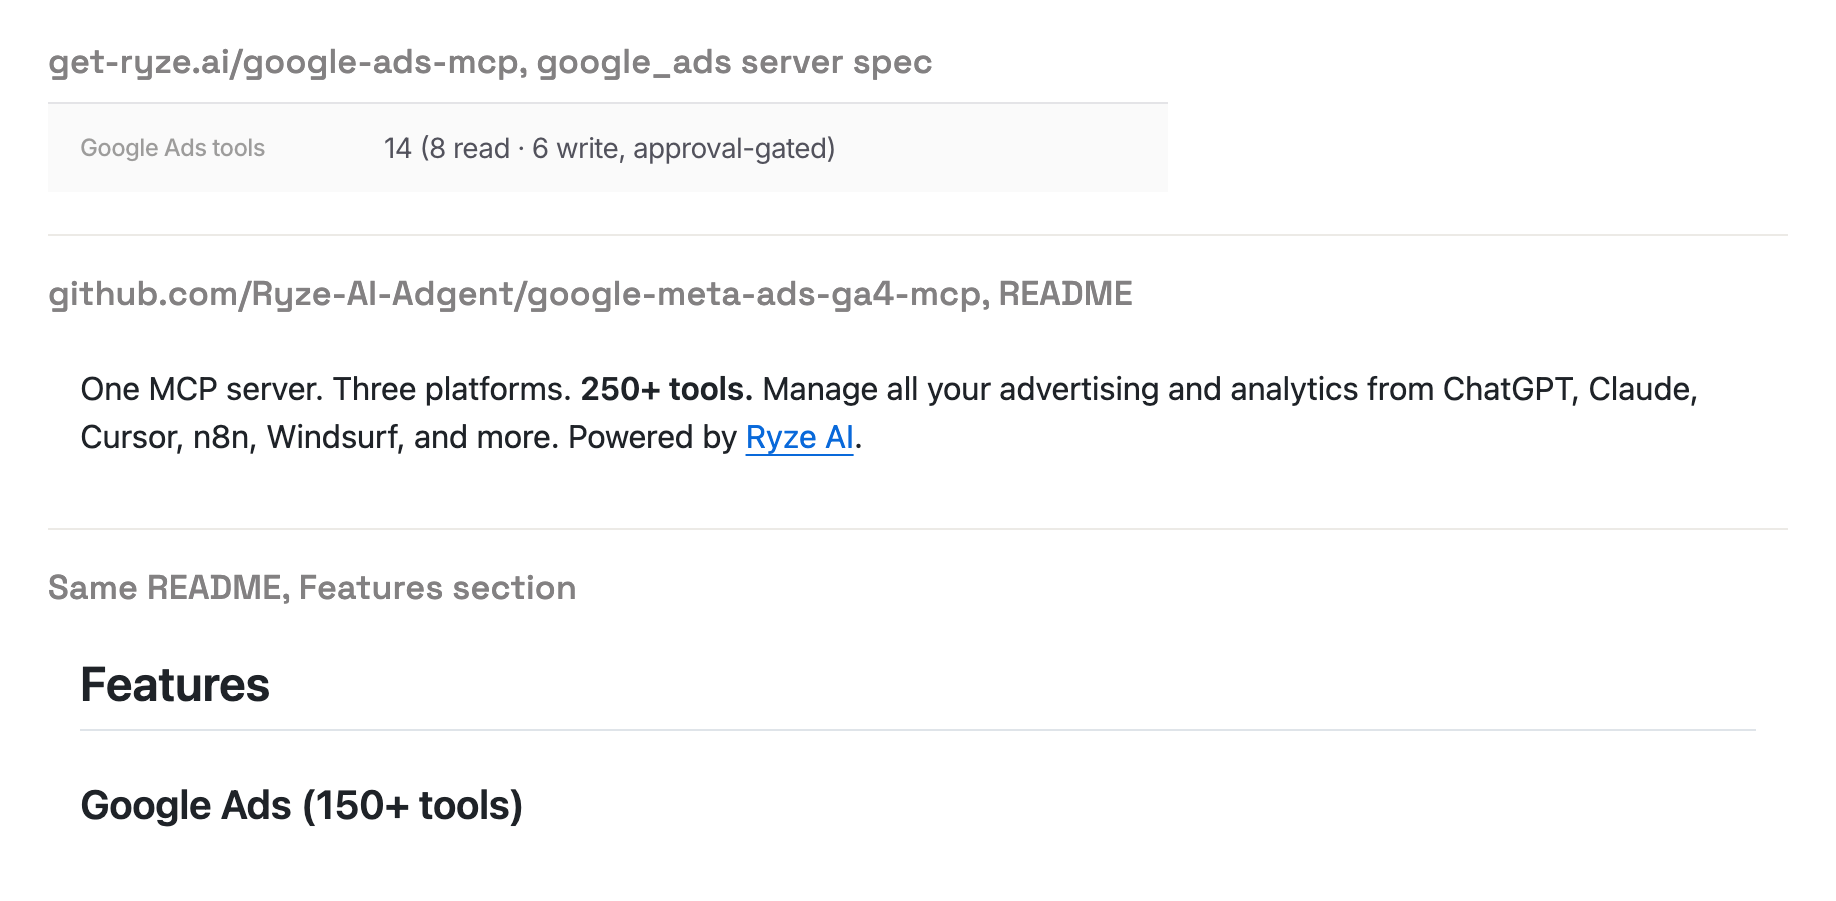
Task: Click the 'Same README, Features section' caption
Action: pos(312,588)
